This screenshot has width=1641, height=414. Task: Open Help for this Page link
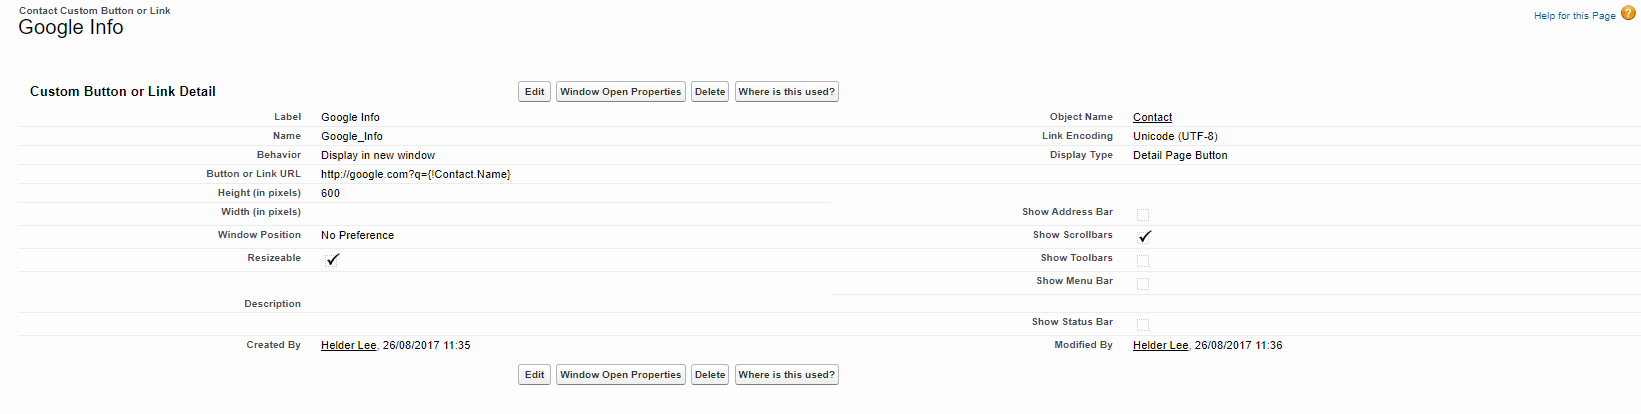1574,16
